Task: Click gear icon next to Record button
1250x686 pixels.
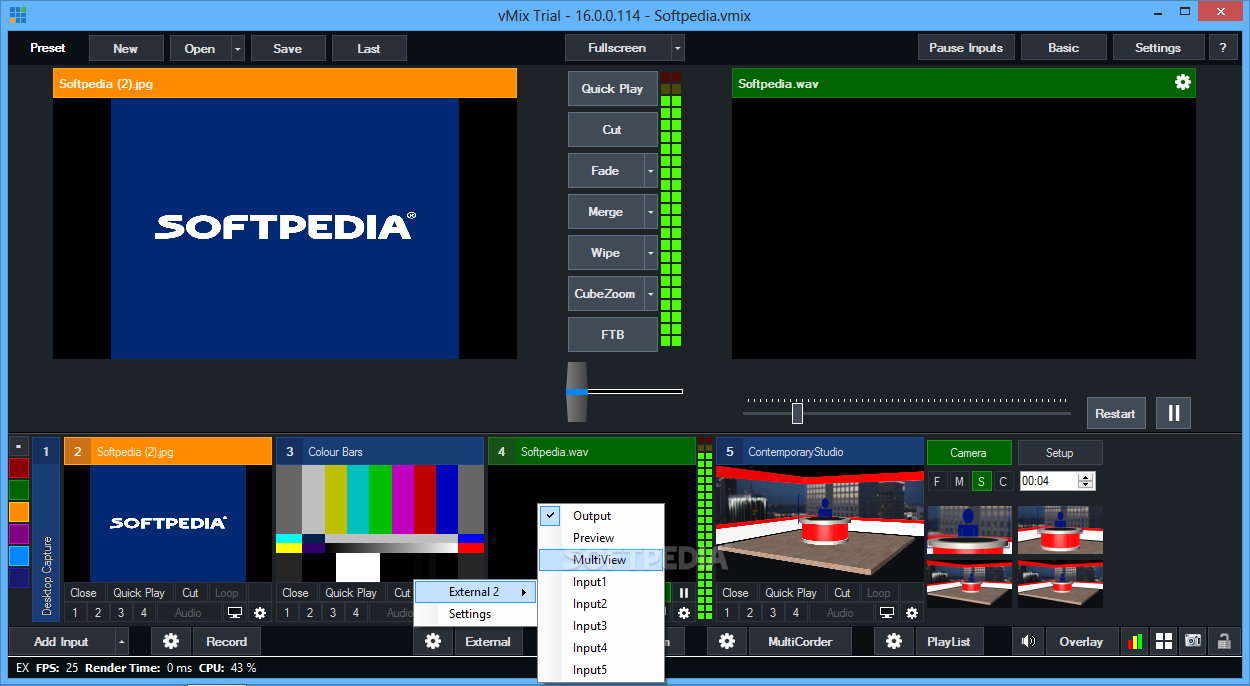Action: pos(171,642)
